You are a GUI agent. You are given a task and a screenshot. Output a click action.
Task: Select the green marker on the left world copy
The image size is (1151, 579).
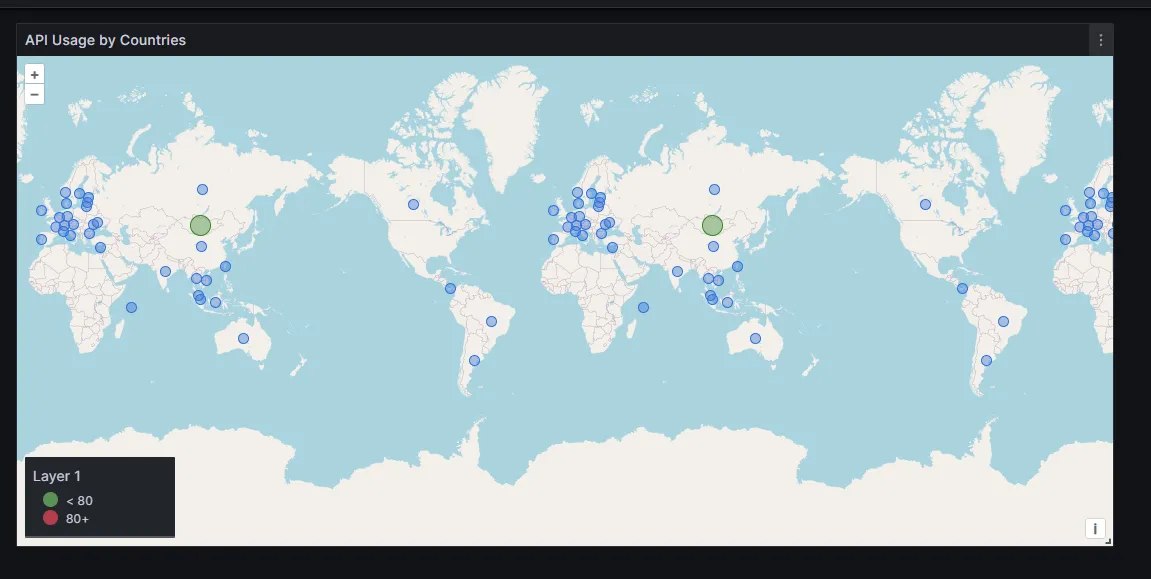(x=200, y=224)
